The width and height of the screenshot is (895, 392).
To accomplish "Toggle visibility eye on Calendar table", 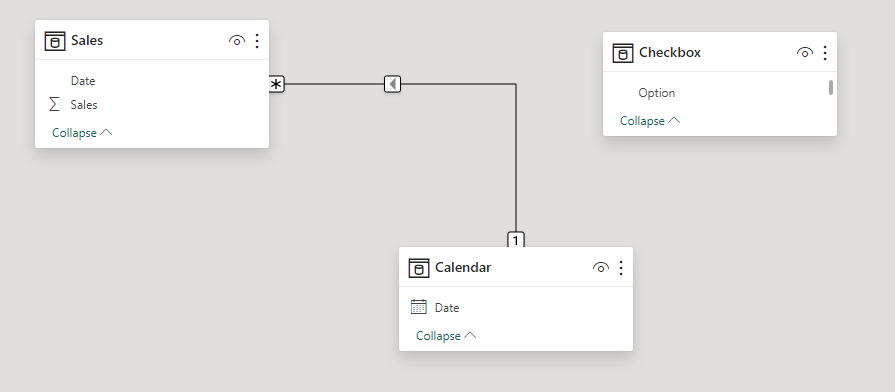I will click(601, 267).
